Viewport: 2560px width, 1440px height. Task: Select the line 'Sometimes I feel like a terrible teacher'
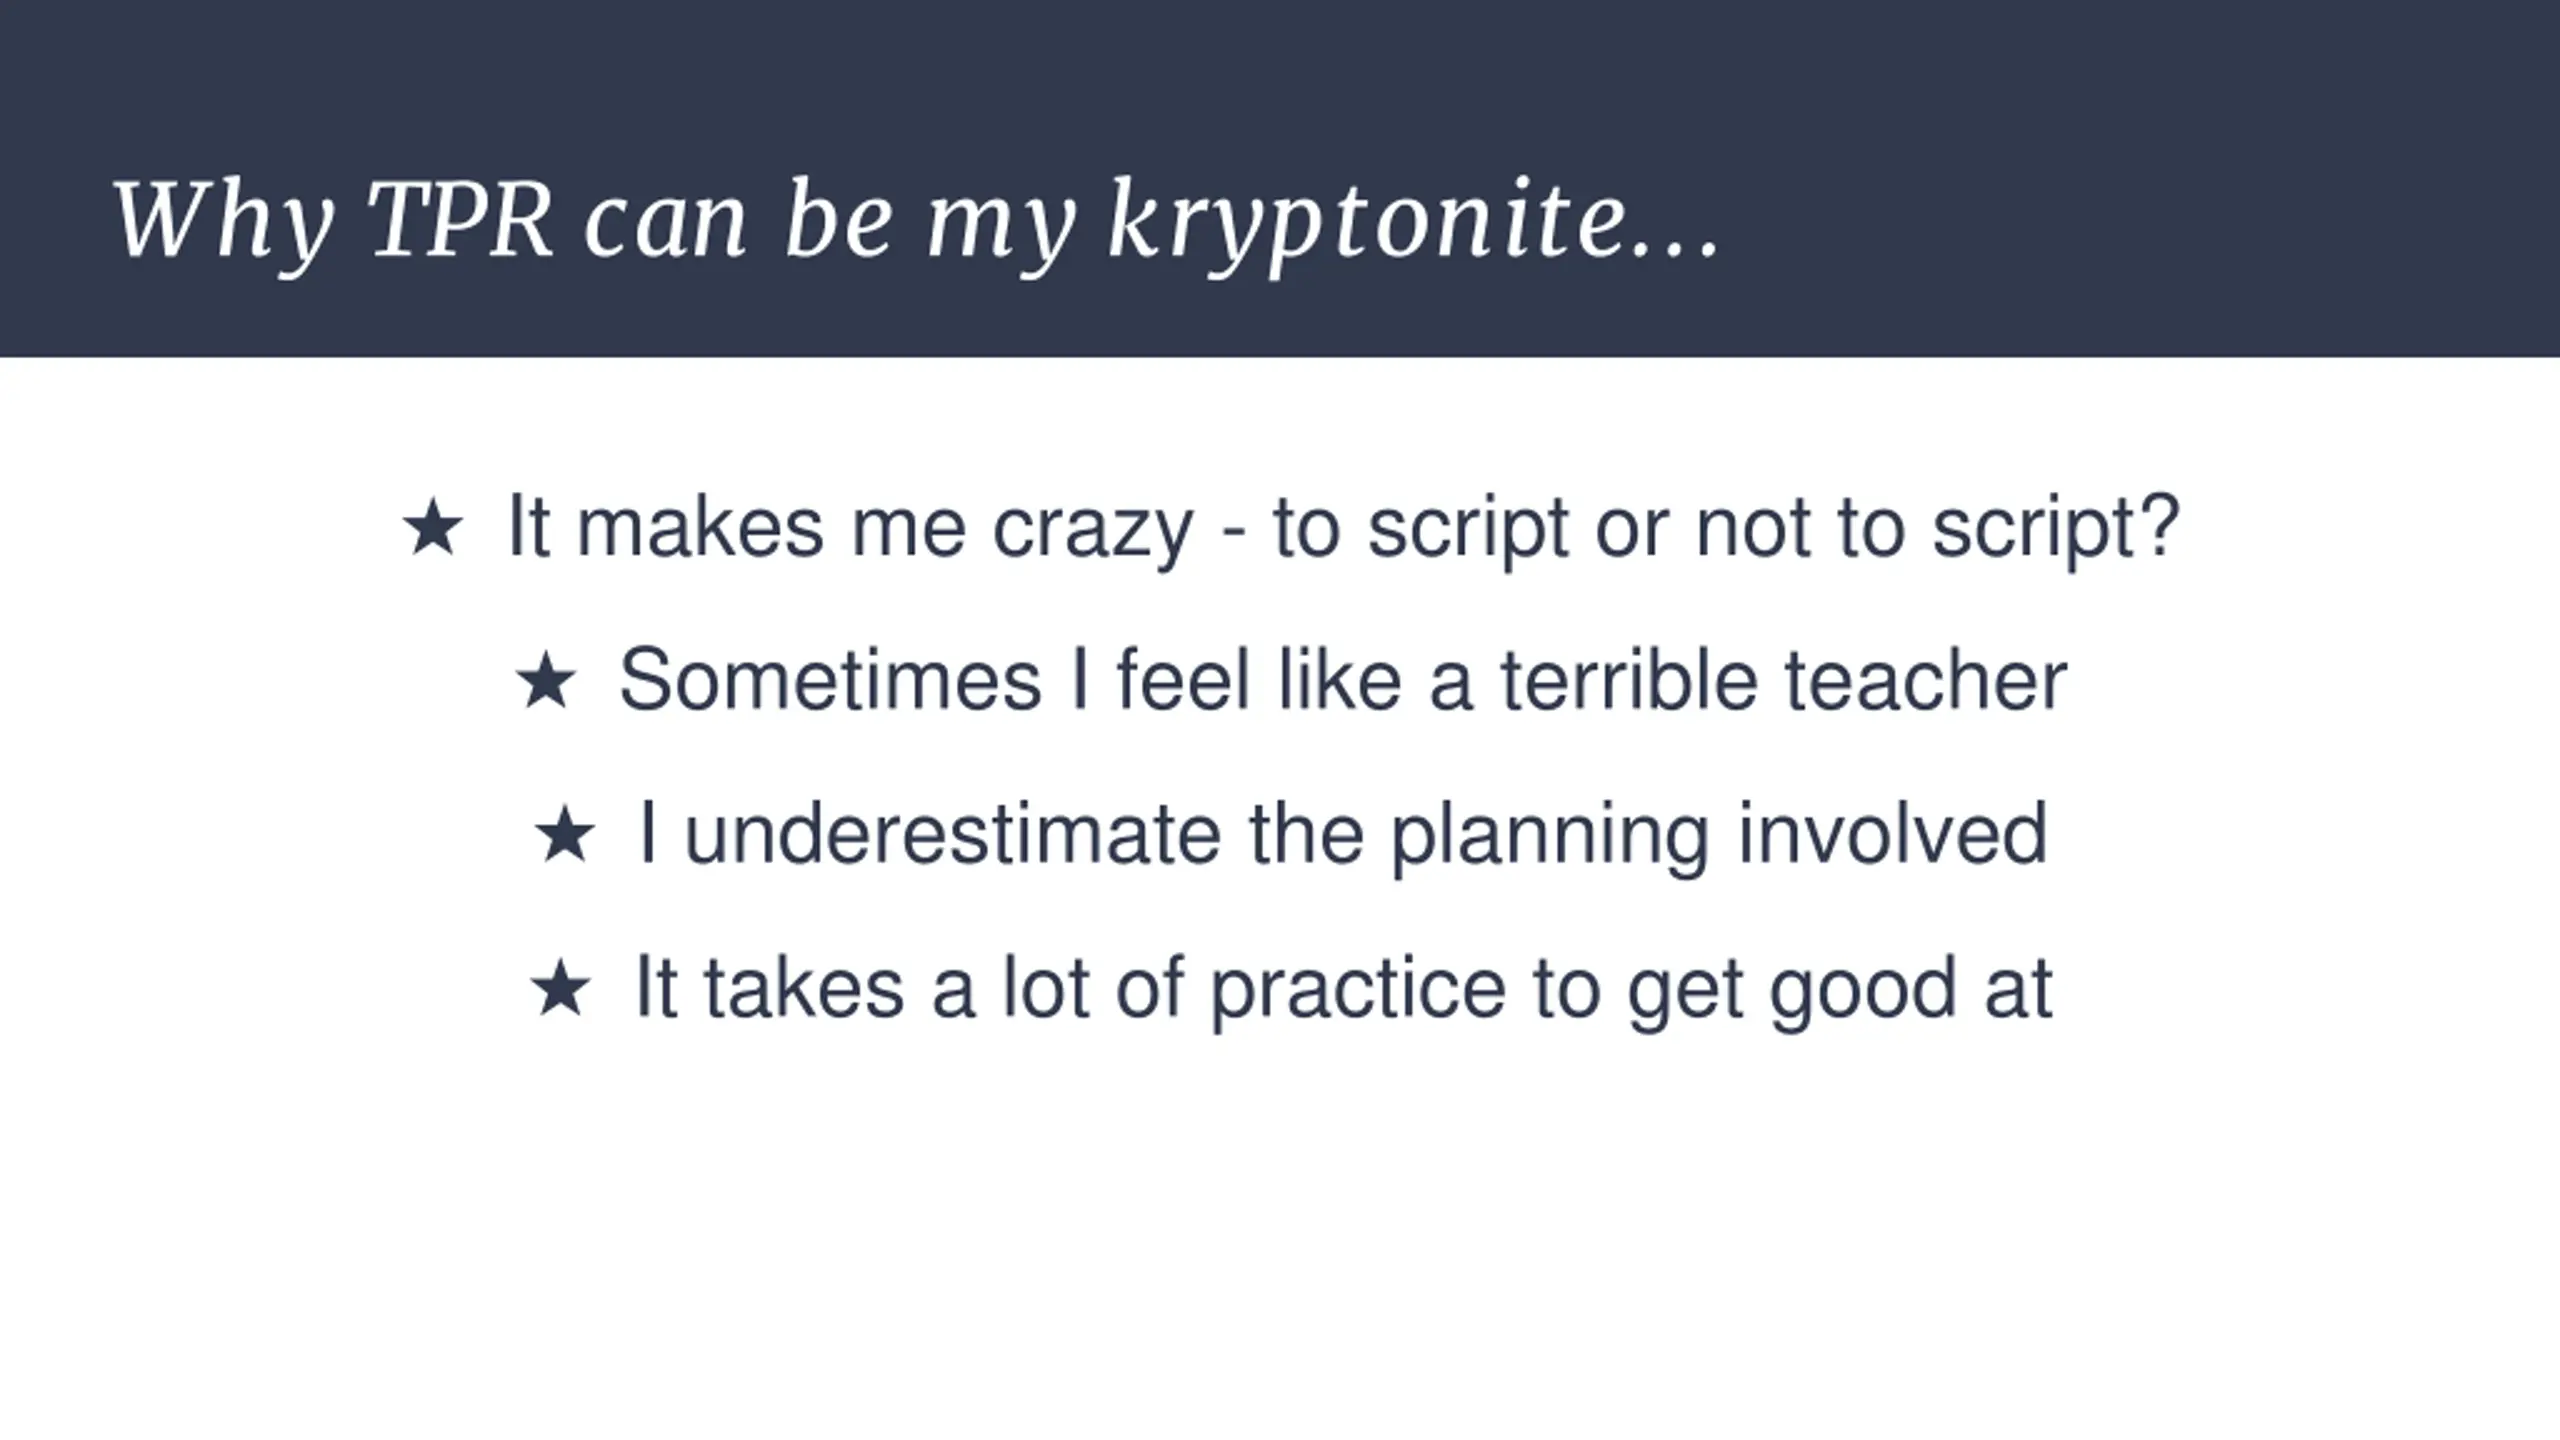tap(1342, 681)
